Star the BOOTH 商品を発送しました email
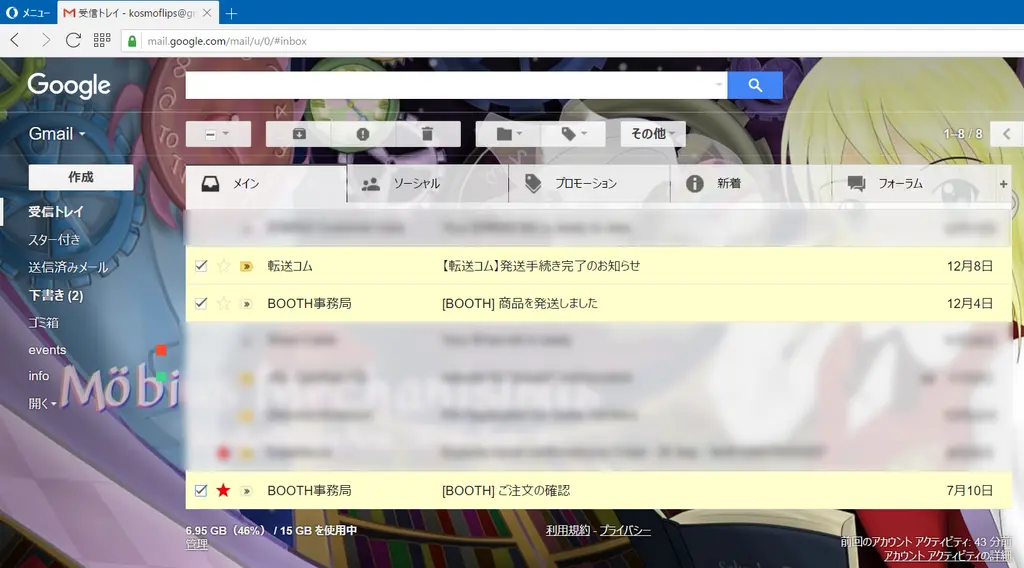Screen dimensions: 1024x568 tap(223, 303)
